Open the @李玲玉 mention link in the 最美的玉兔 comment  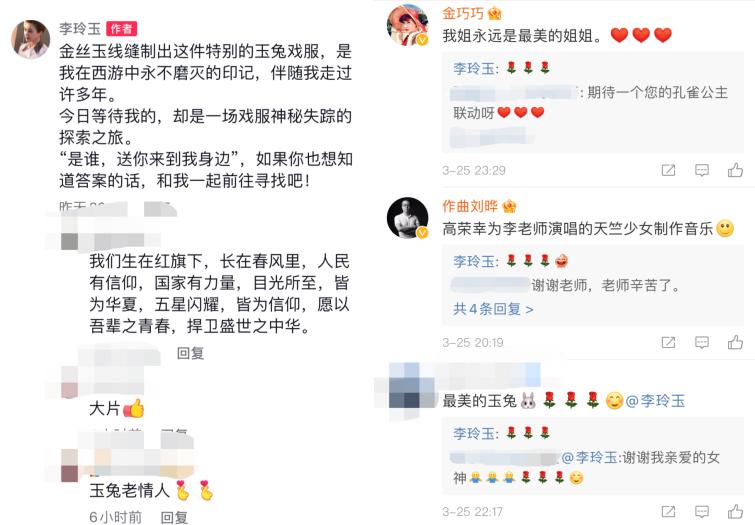pyautogui.click(x=655, y=401)
